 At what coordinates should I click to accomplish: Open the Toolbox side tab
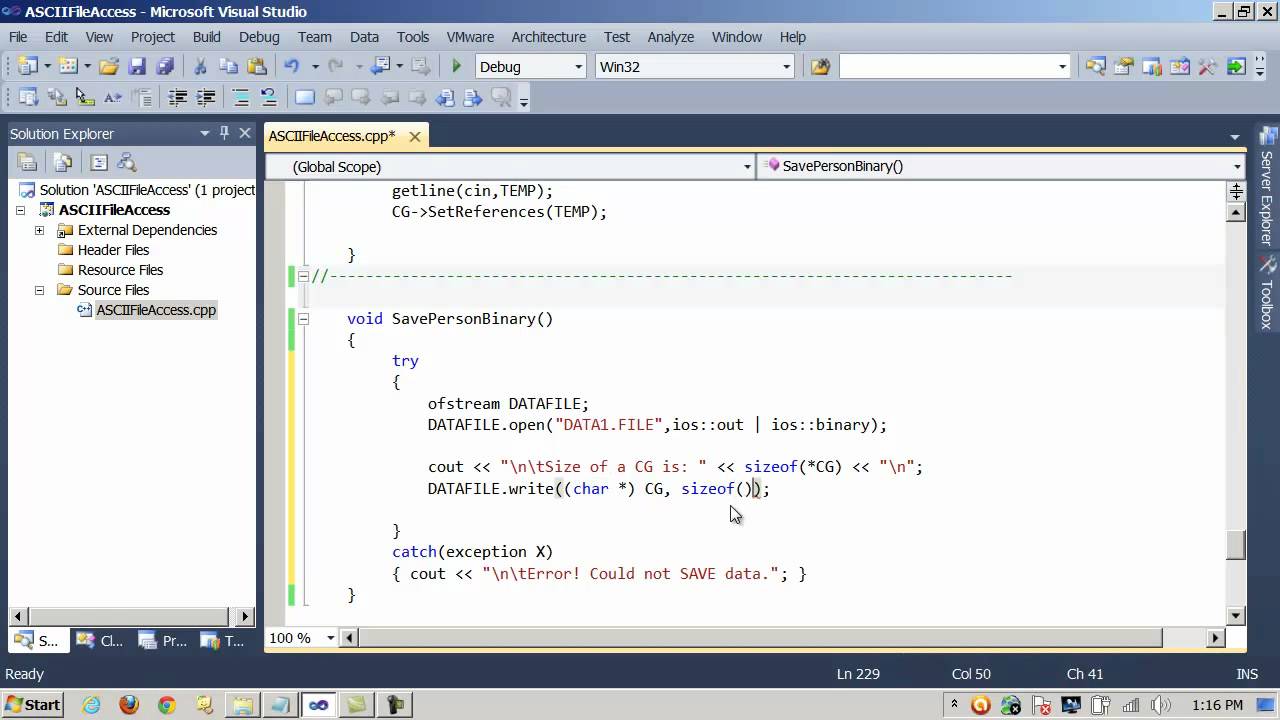(x=1268, y=294)
